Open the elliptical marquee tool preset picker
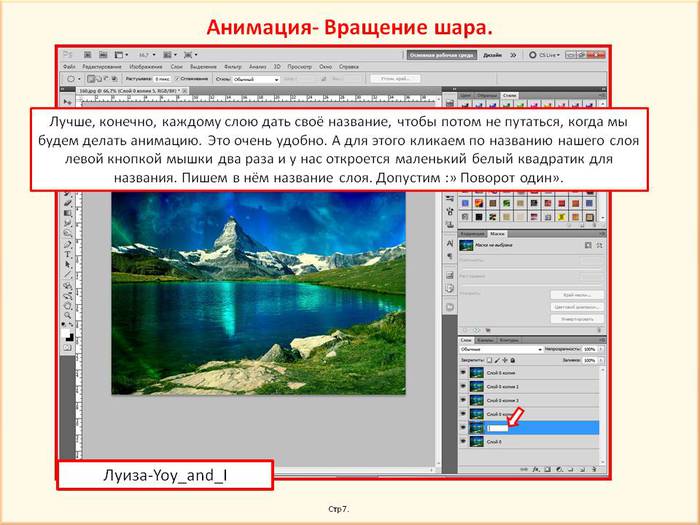 tap(79, 79)
